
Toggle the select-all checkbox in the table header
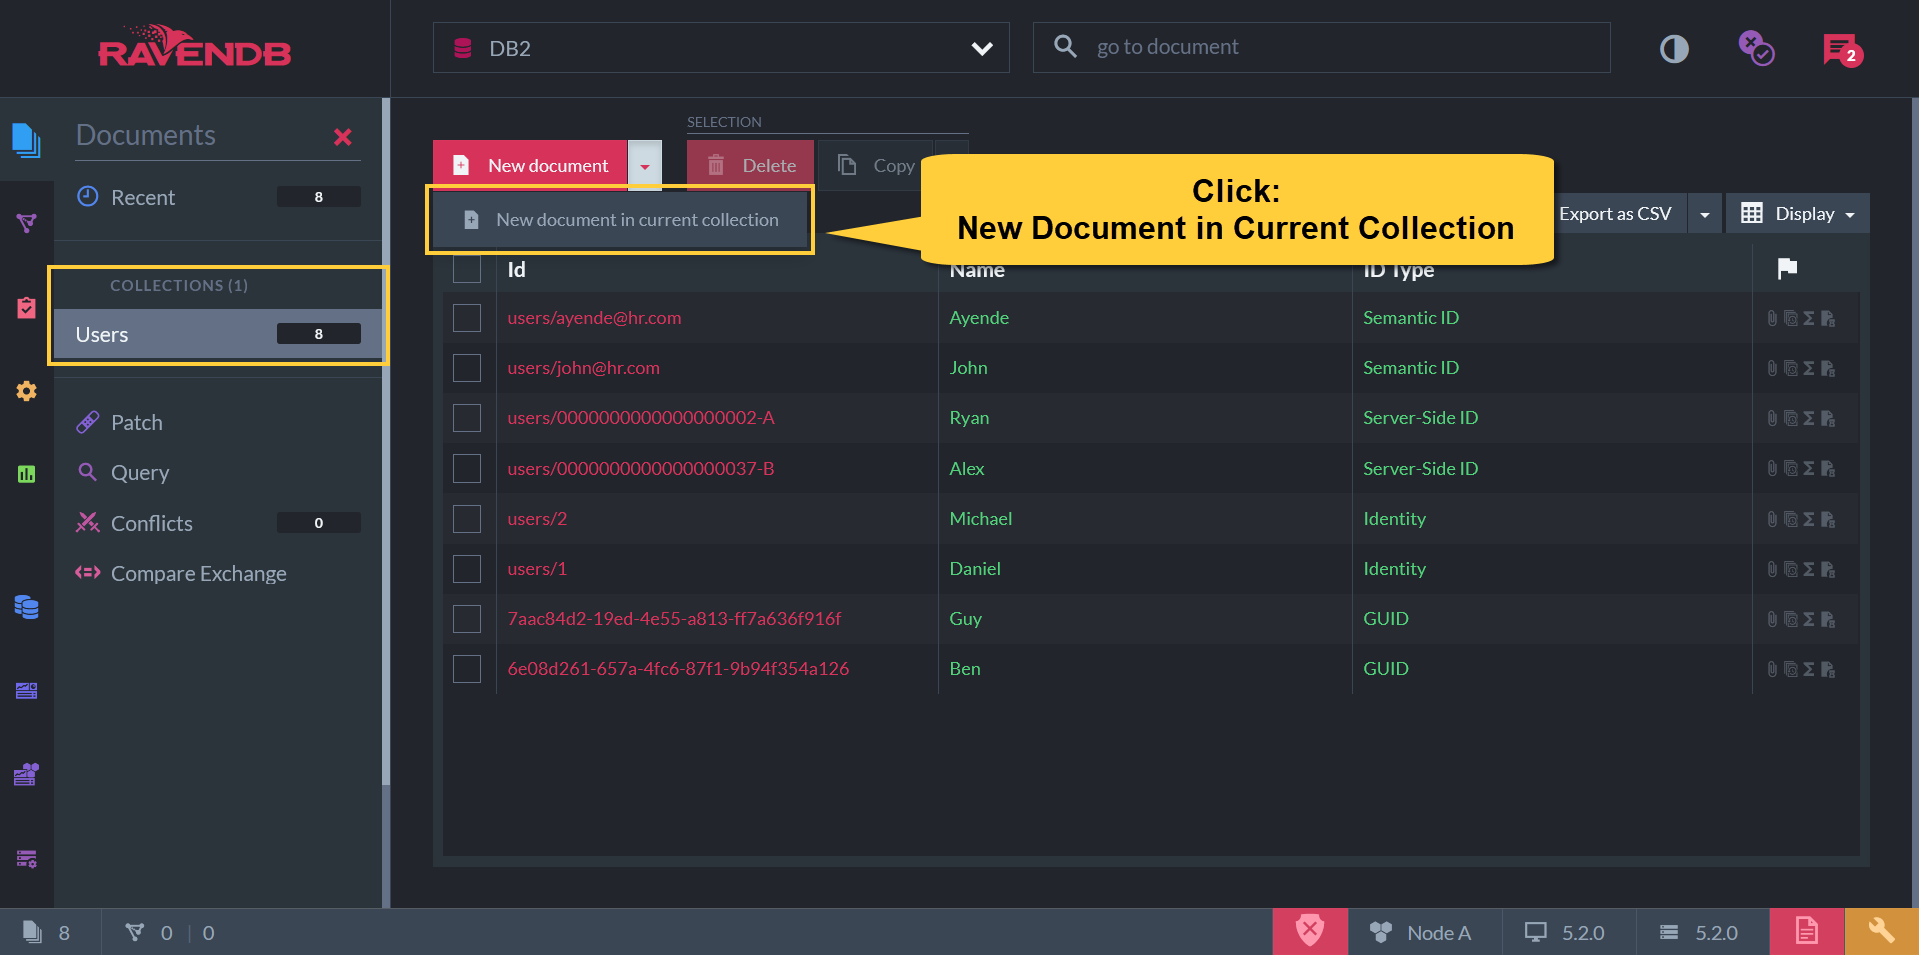coord(467,269)
